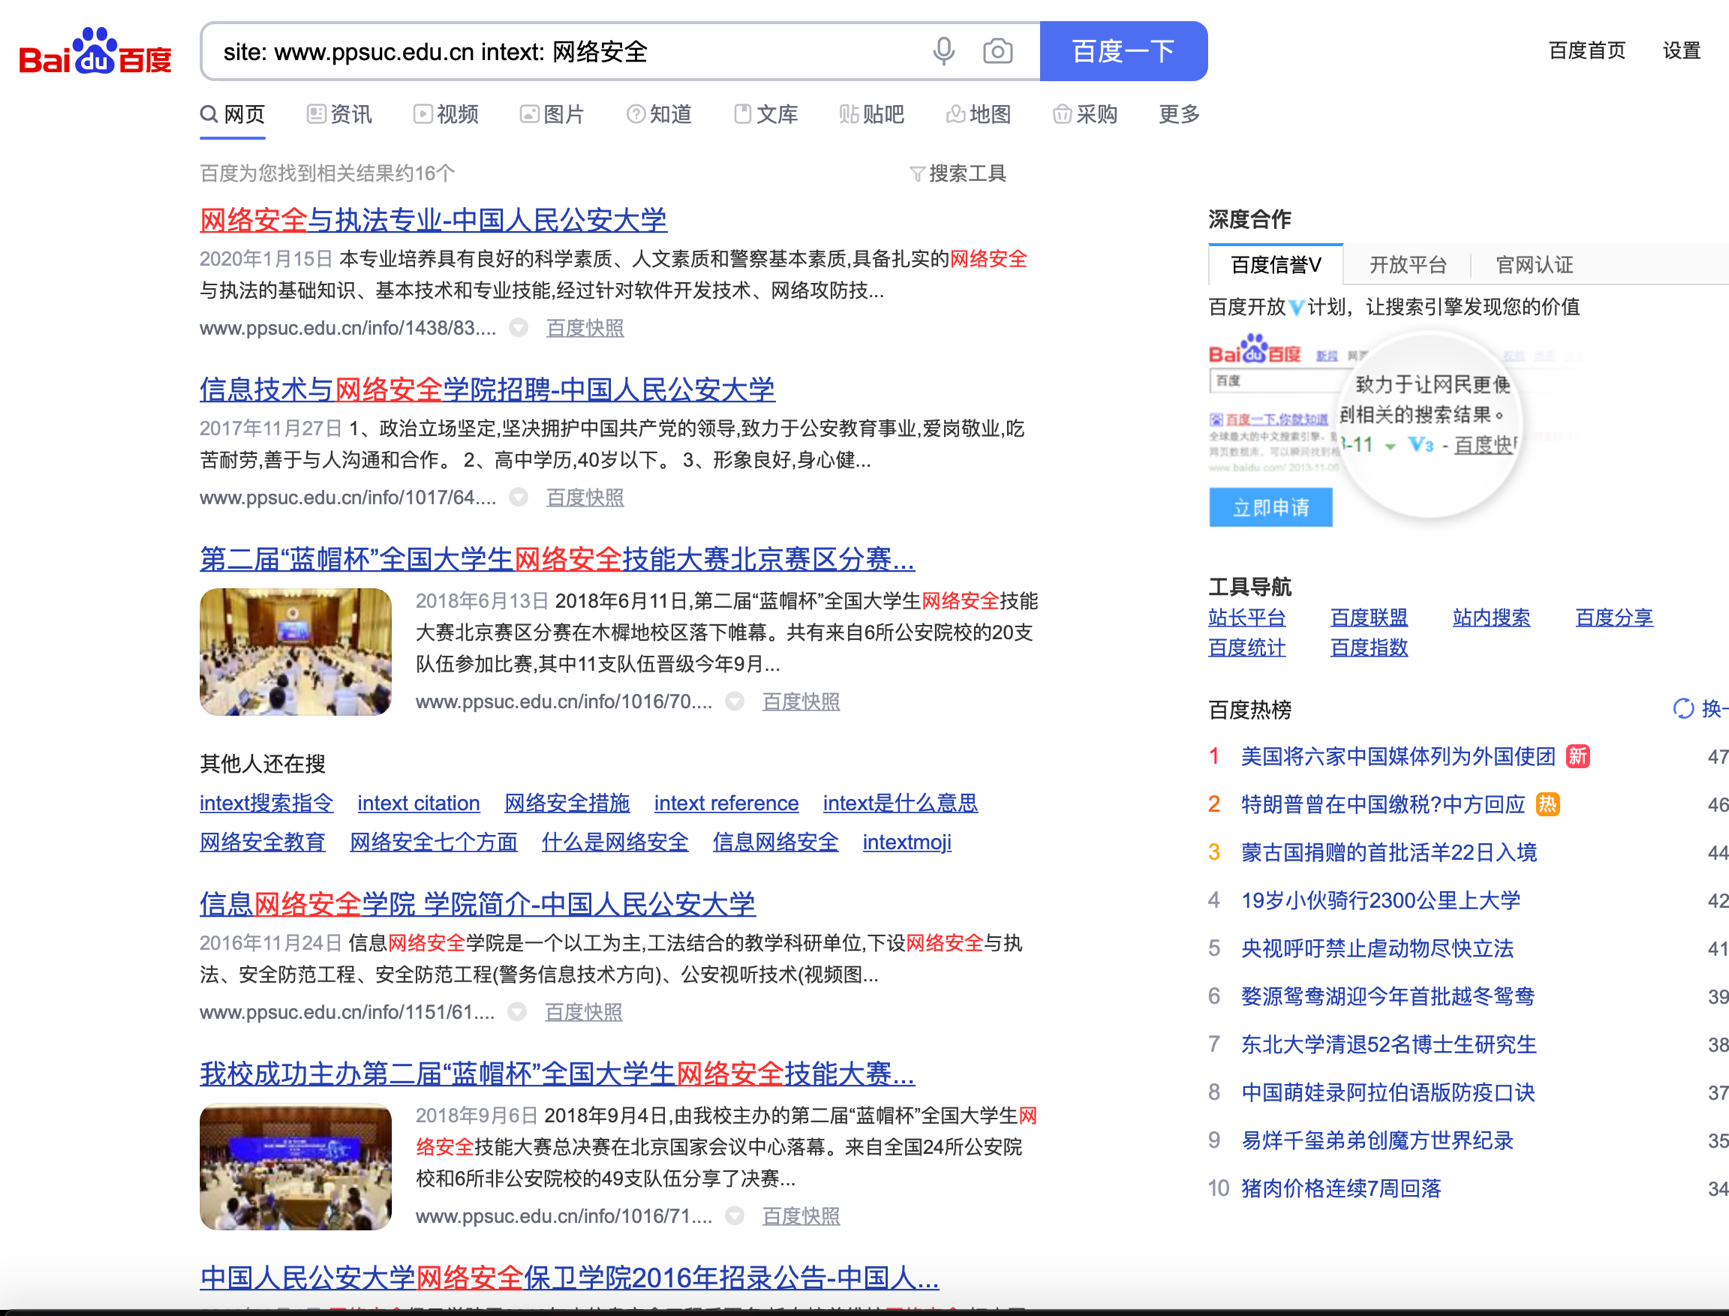The image size is (1729, 1316).
Task: Switch to the 地图 tab
Action: (979, 114)
